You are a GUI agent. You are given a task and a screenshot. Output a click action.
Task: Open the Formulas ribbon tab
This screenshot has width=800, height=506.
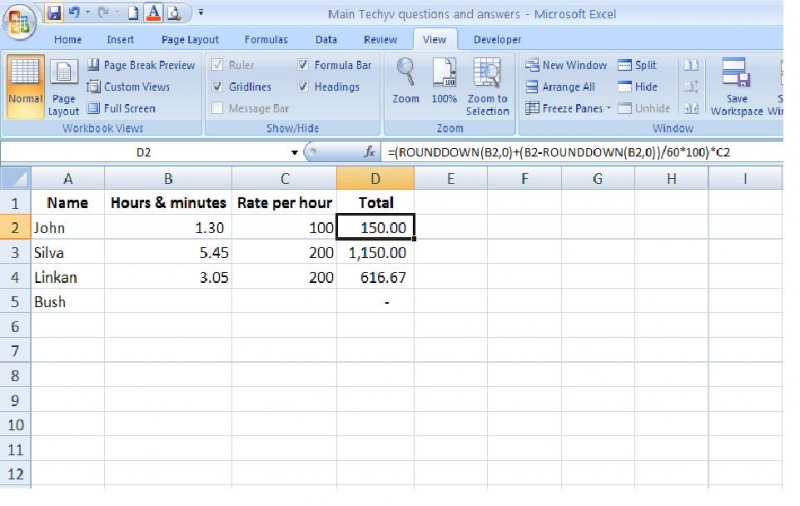point(265,40)
